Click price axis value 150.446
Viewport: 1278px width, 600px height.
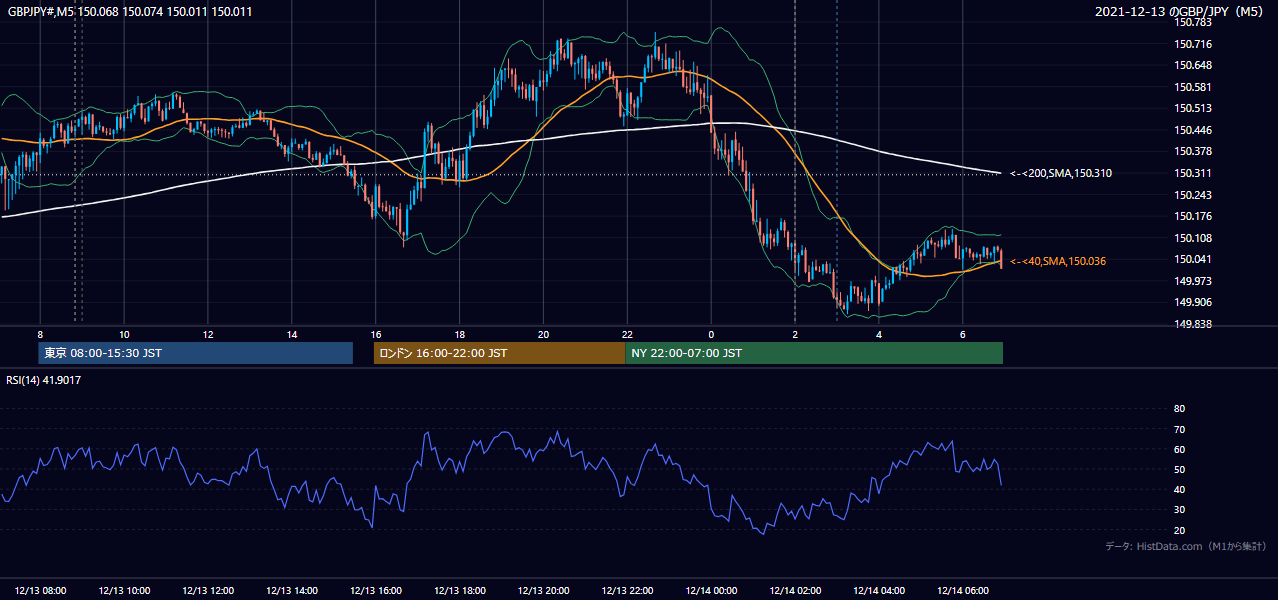(1193, 130)
